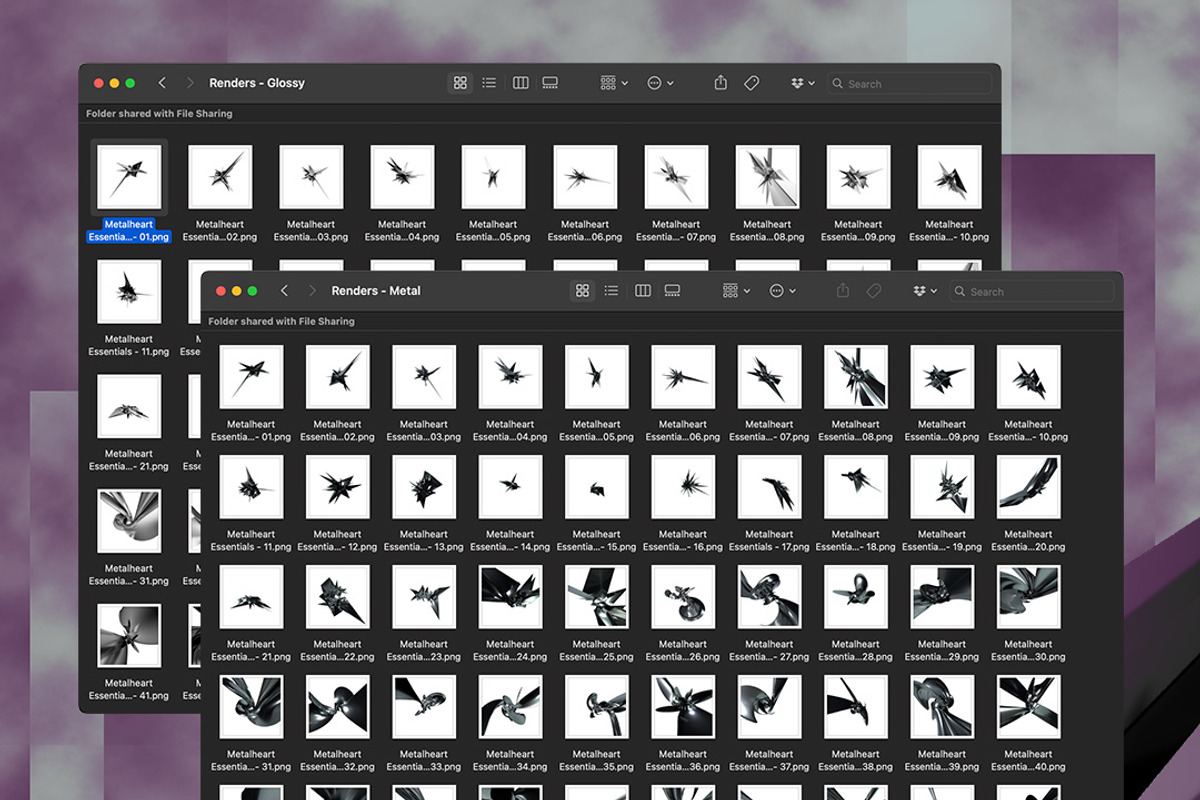Select Metal file thumbnail ending 20.png

pos(1028,487)
